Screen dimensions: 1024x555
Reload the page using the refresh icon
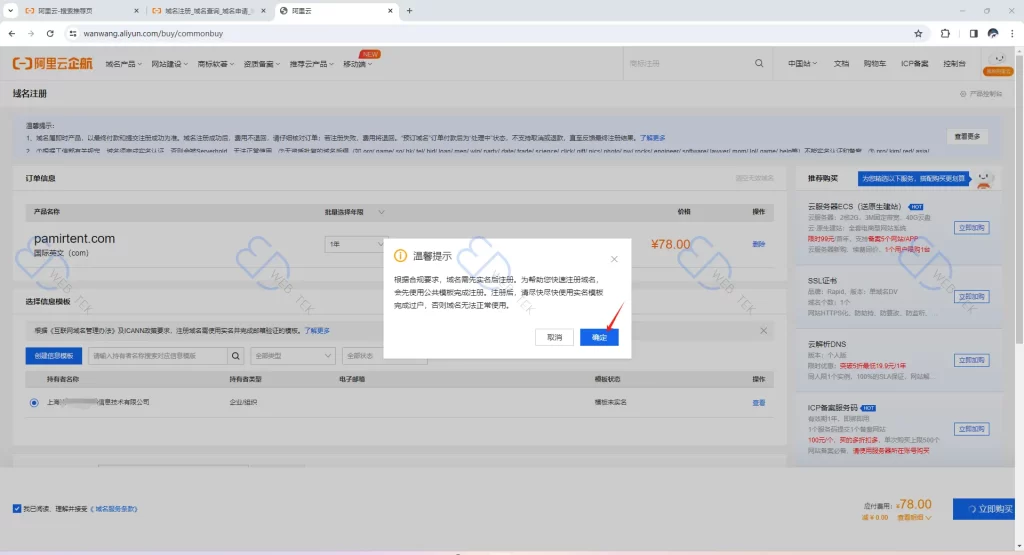tap(50, 33)
